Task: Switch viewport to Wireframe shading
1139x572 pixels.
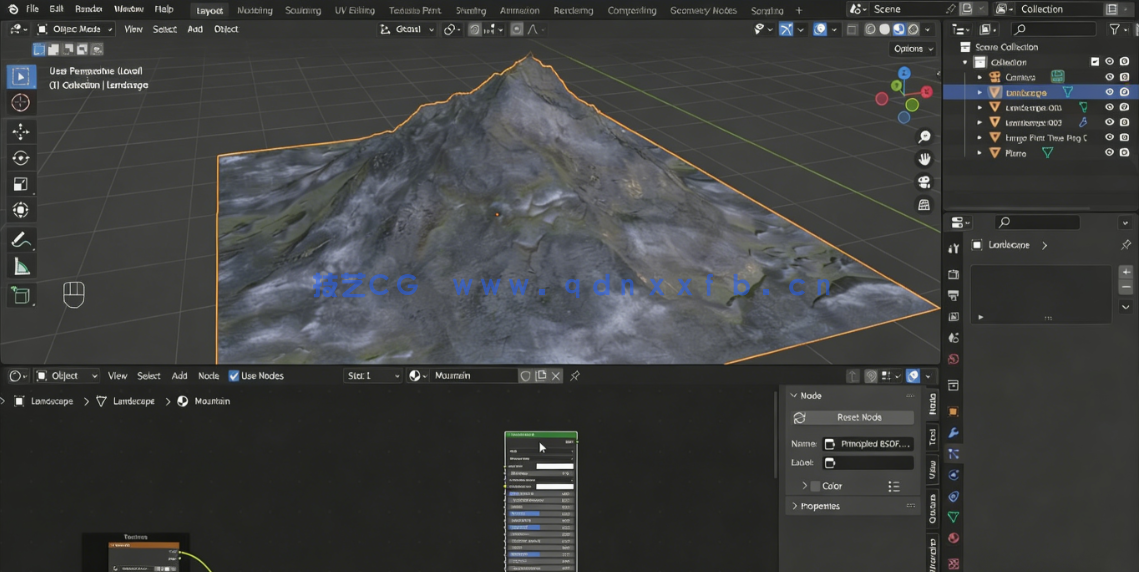Action: (x=870, y=29)
